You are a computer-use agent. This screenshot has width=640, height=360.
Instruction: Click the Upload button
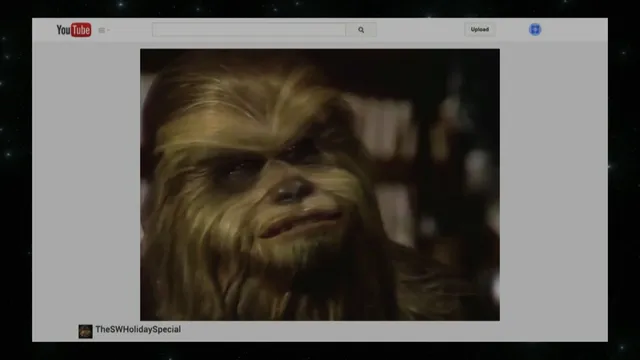[x=480, y=29]
